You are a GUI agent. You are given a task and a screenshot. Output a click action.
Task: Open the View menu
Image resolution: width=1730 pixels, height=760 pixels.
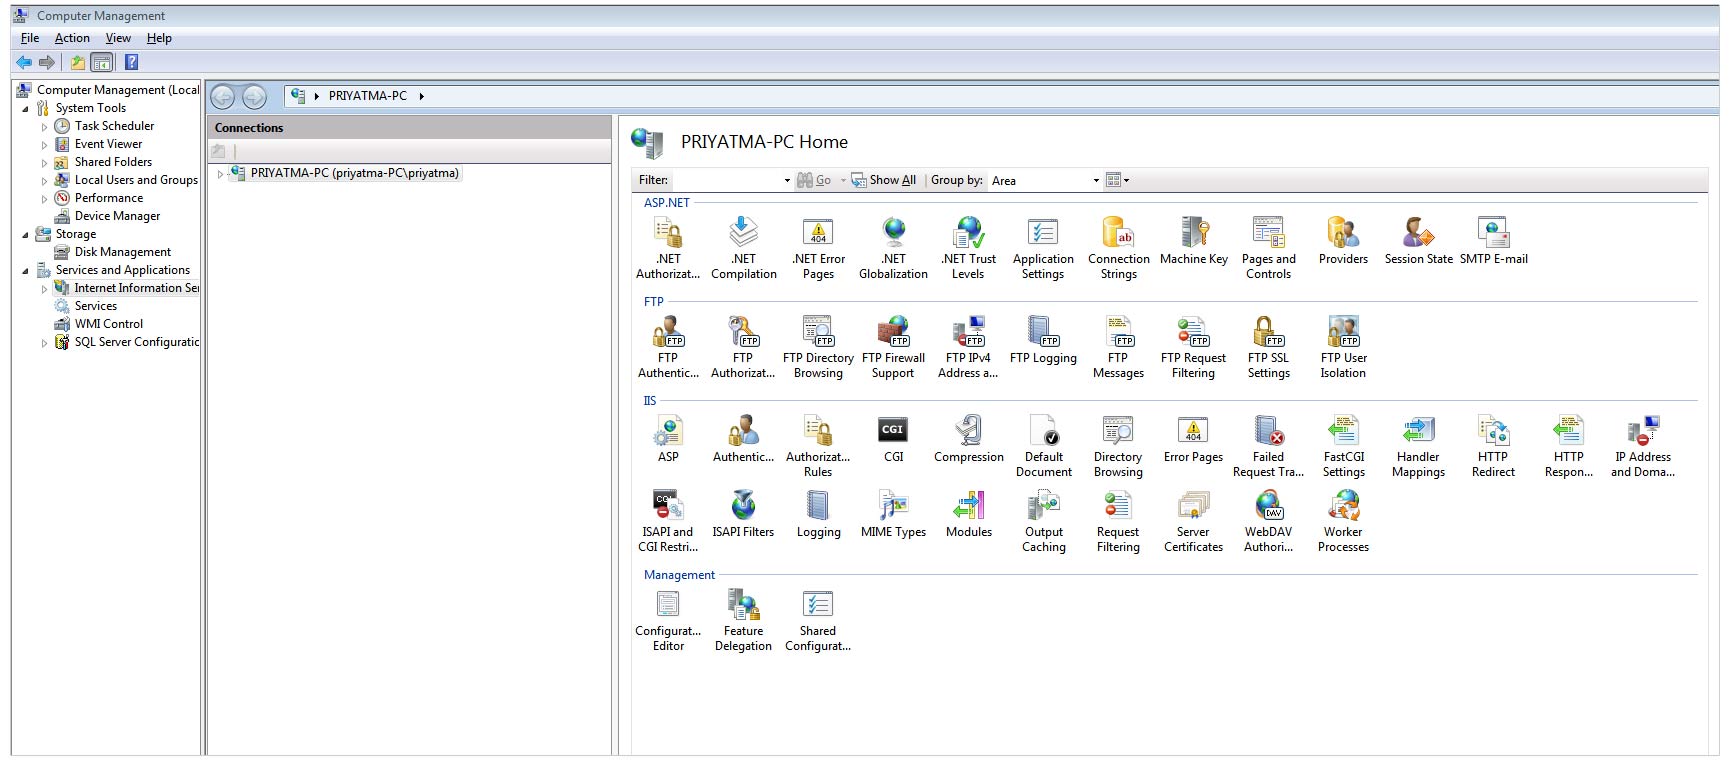[x=118, y=38]
